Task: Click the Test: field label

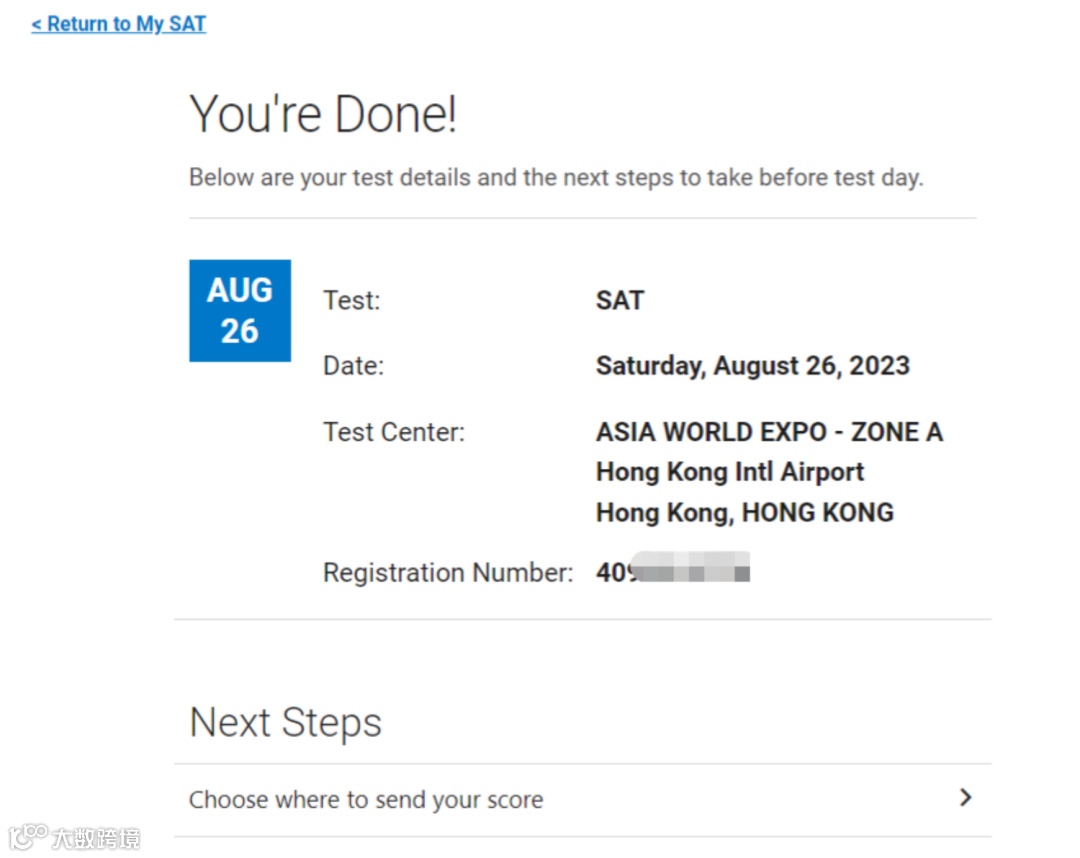Action: tap(352, 301)
